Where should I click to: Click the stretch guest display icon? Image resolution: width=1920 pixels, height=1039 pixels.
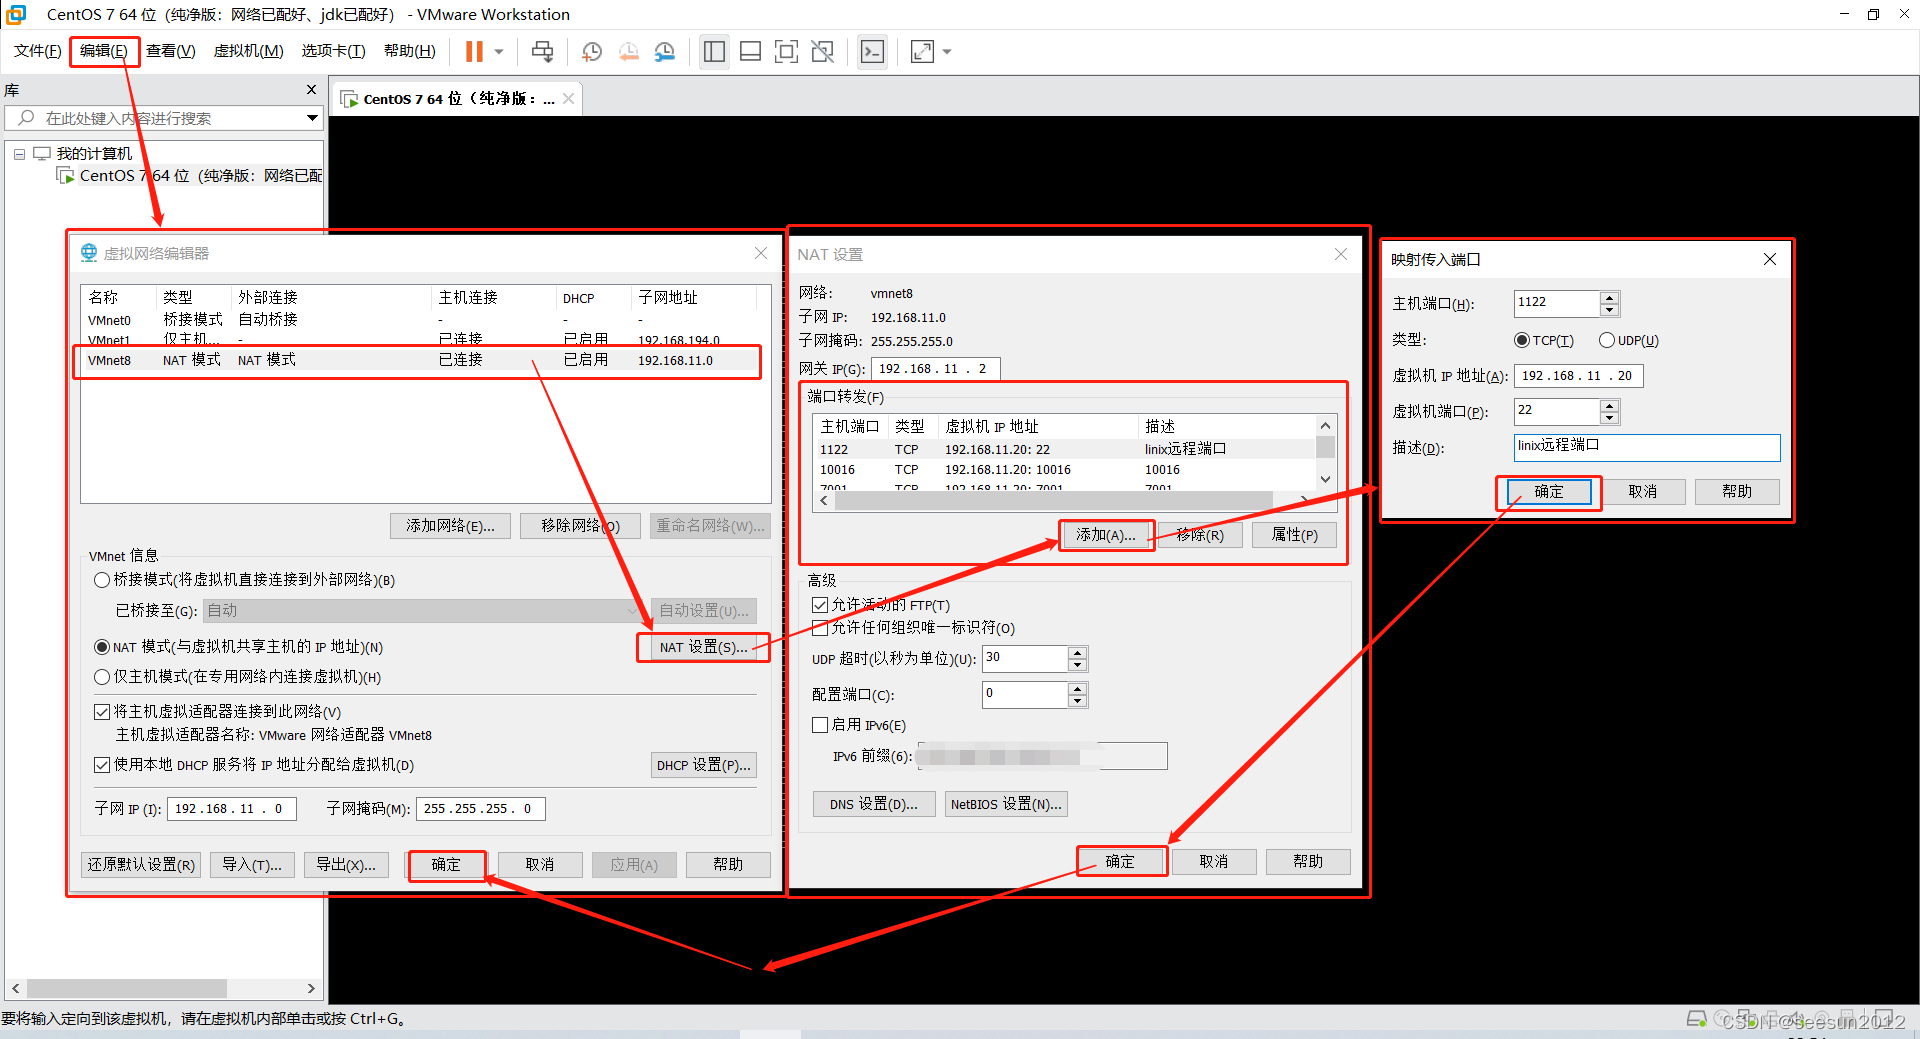point(922,52)
